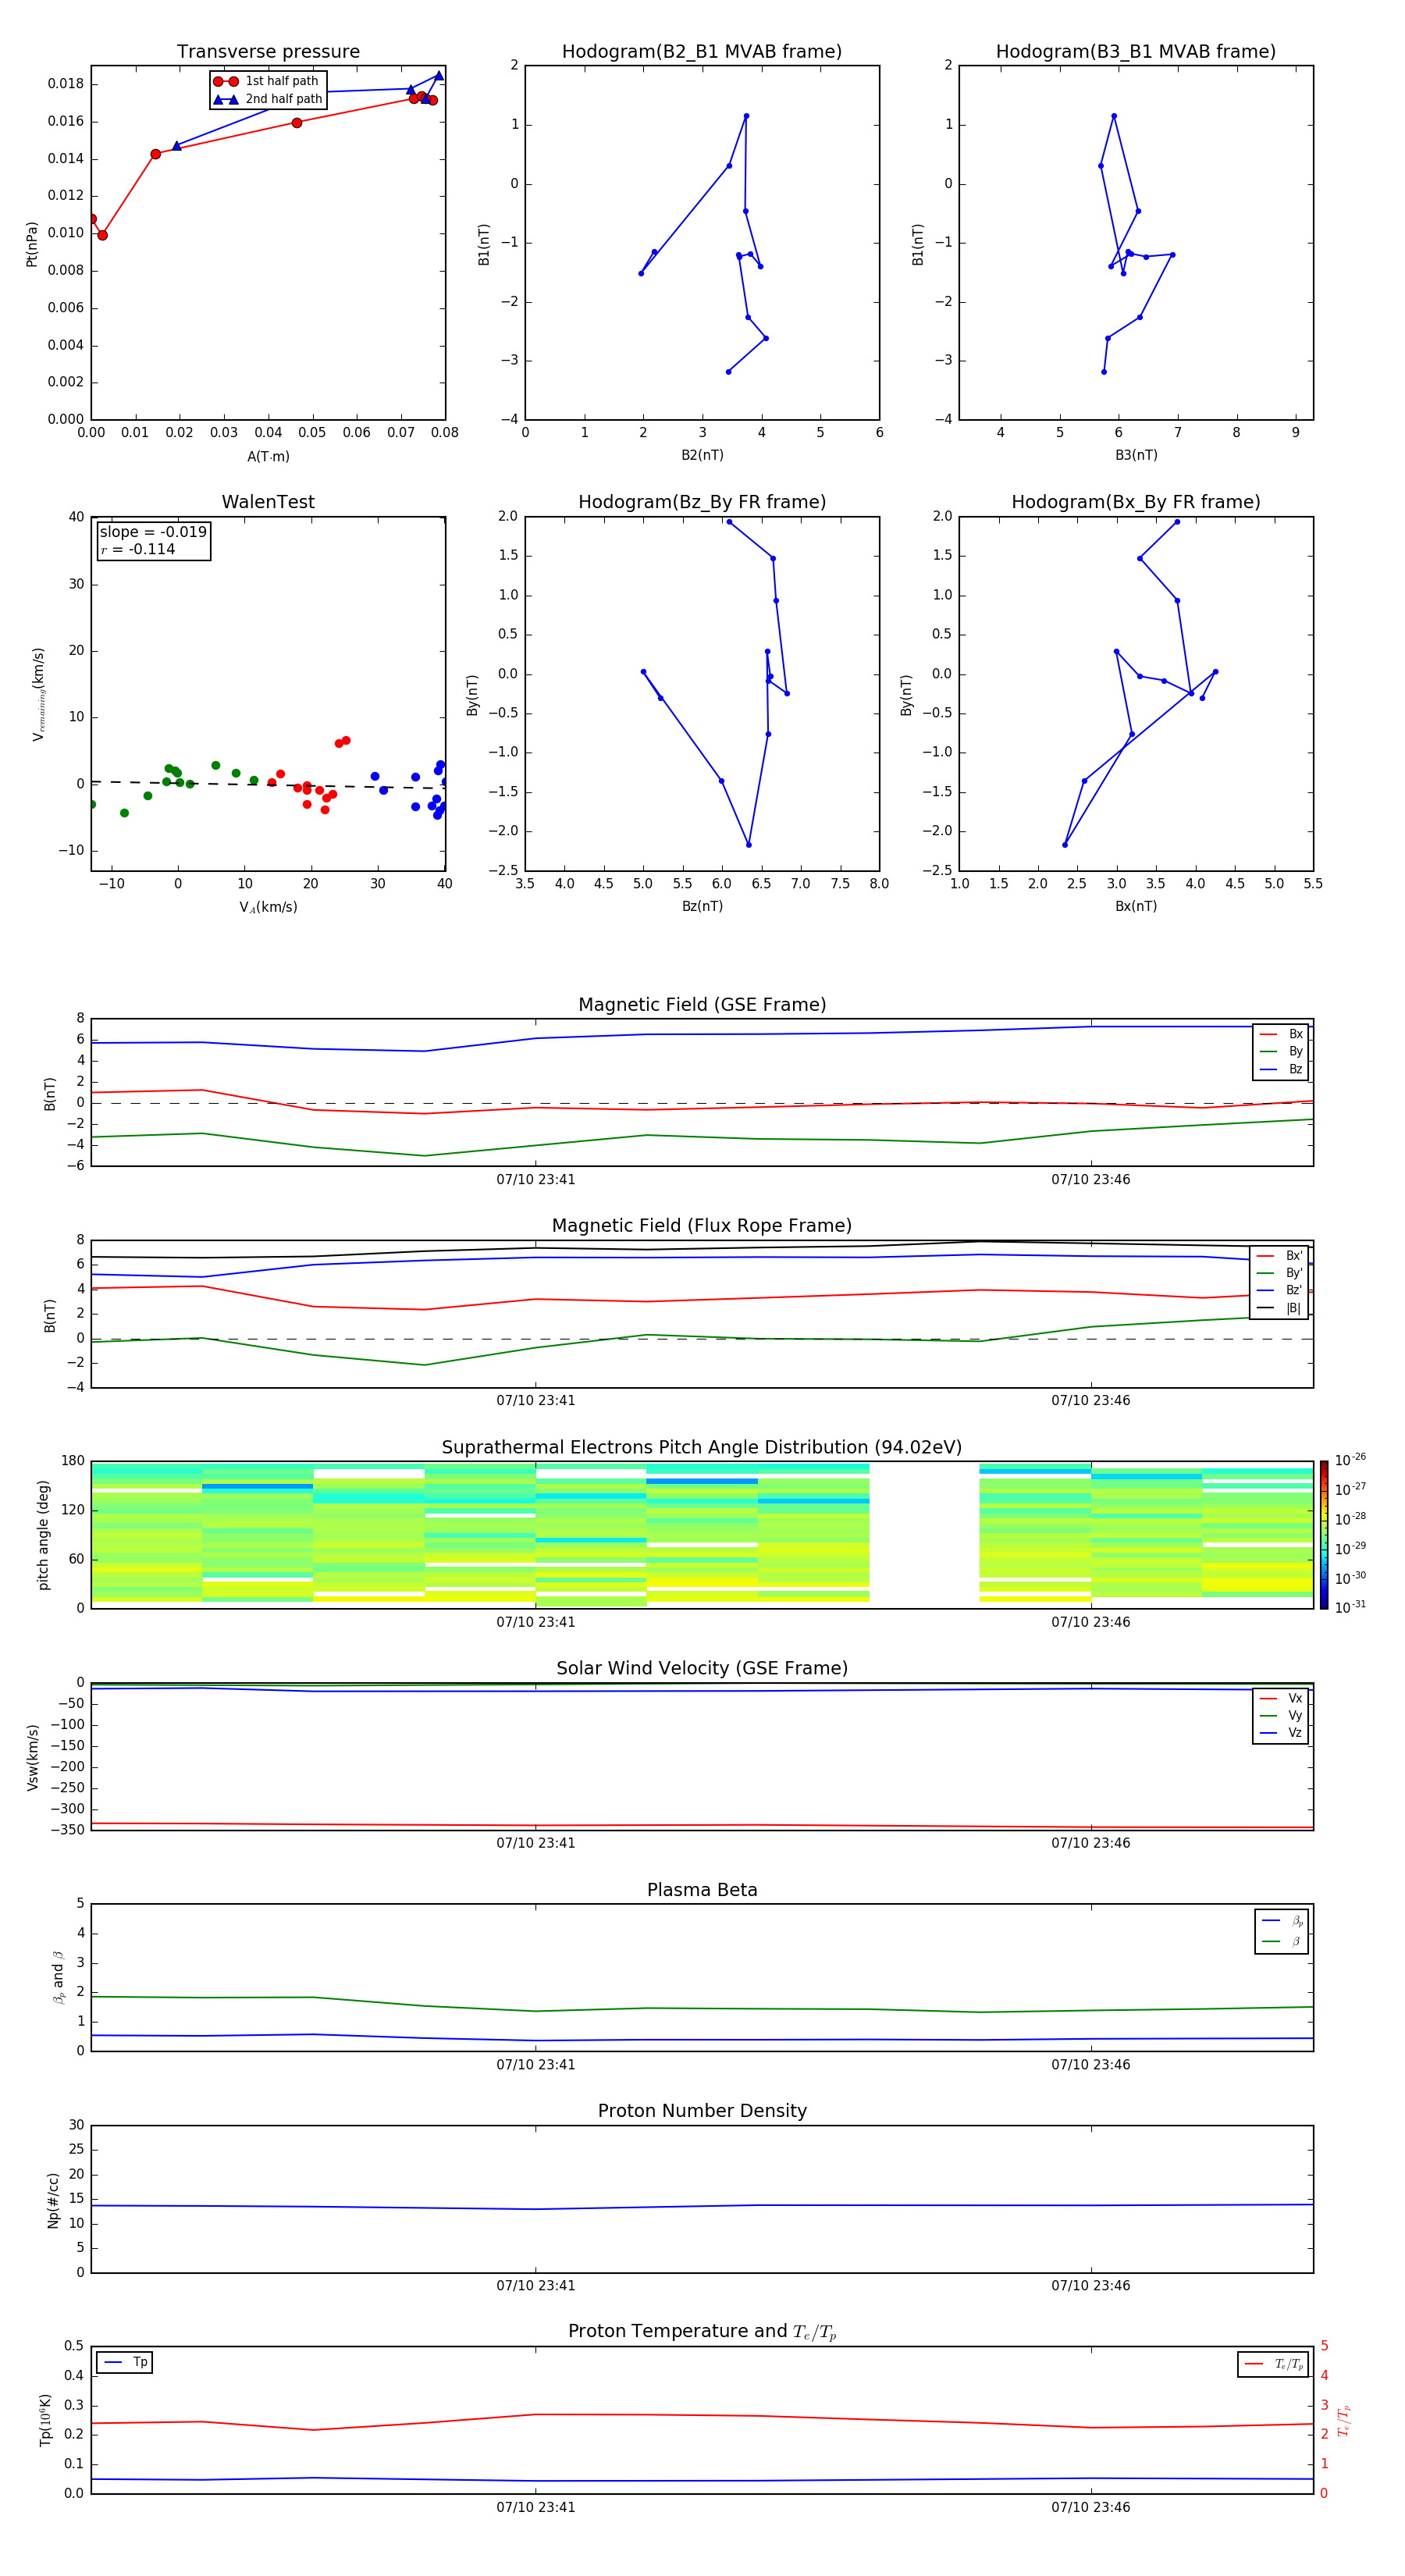This screenshot has width=1405, height=2576.
Task: Click the 'slope = -0.019' annotation
Action: click(x=153, y=532)
